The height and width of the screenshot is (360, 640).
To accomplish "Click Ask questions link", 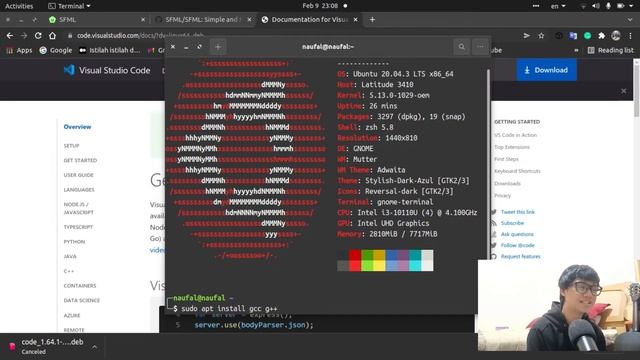I will tap(517, 234).
